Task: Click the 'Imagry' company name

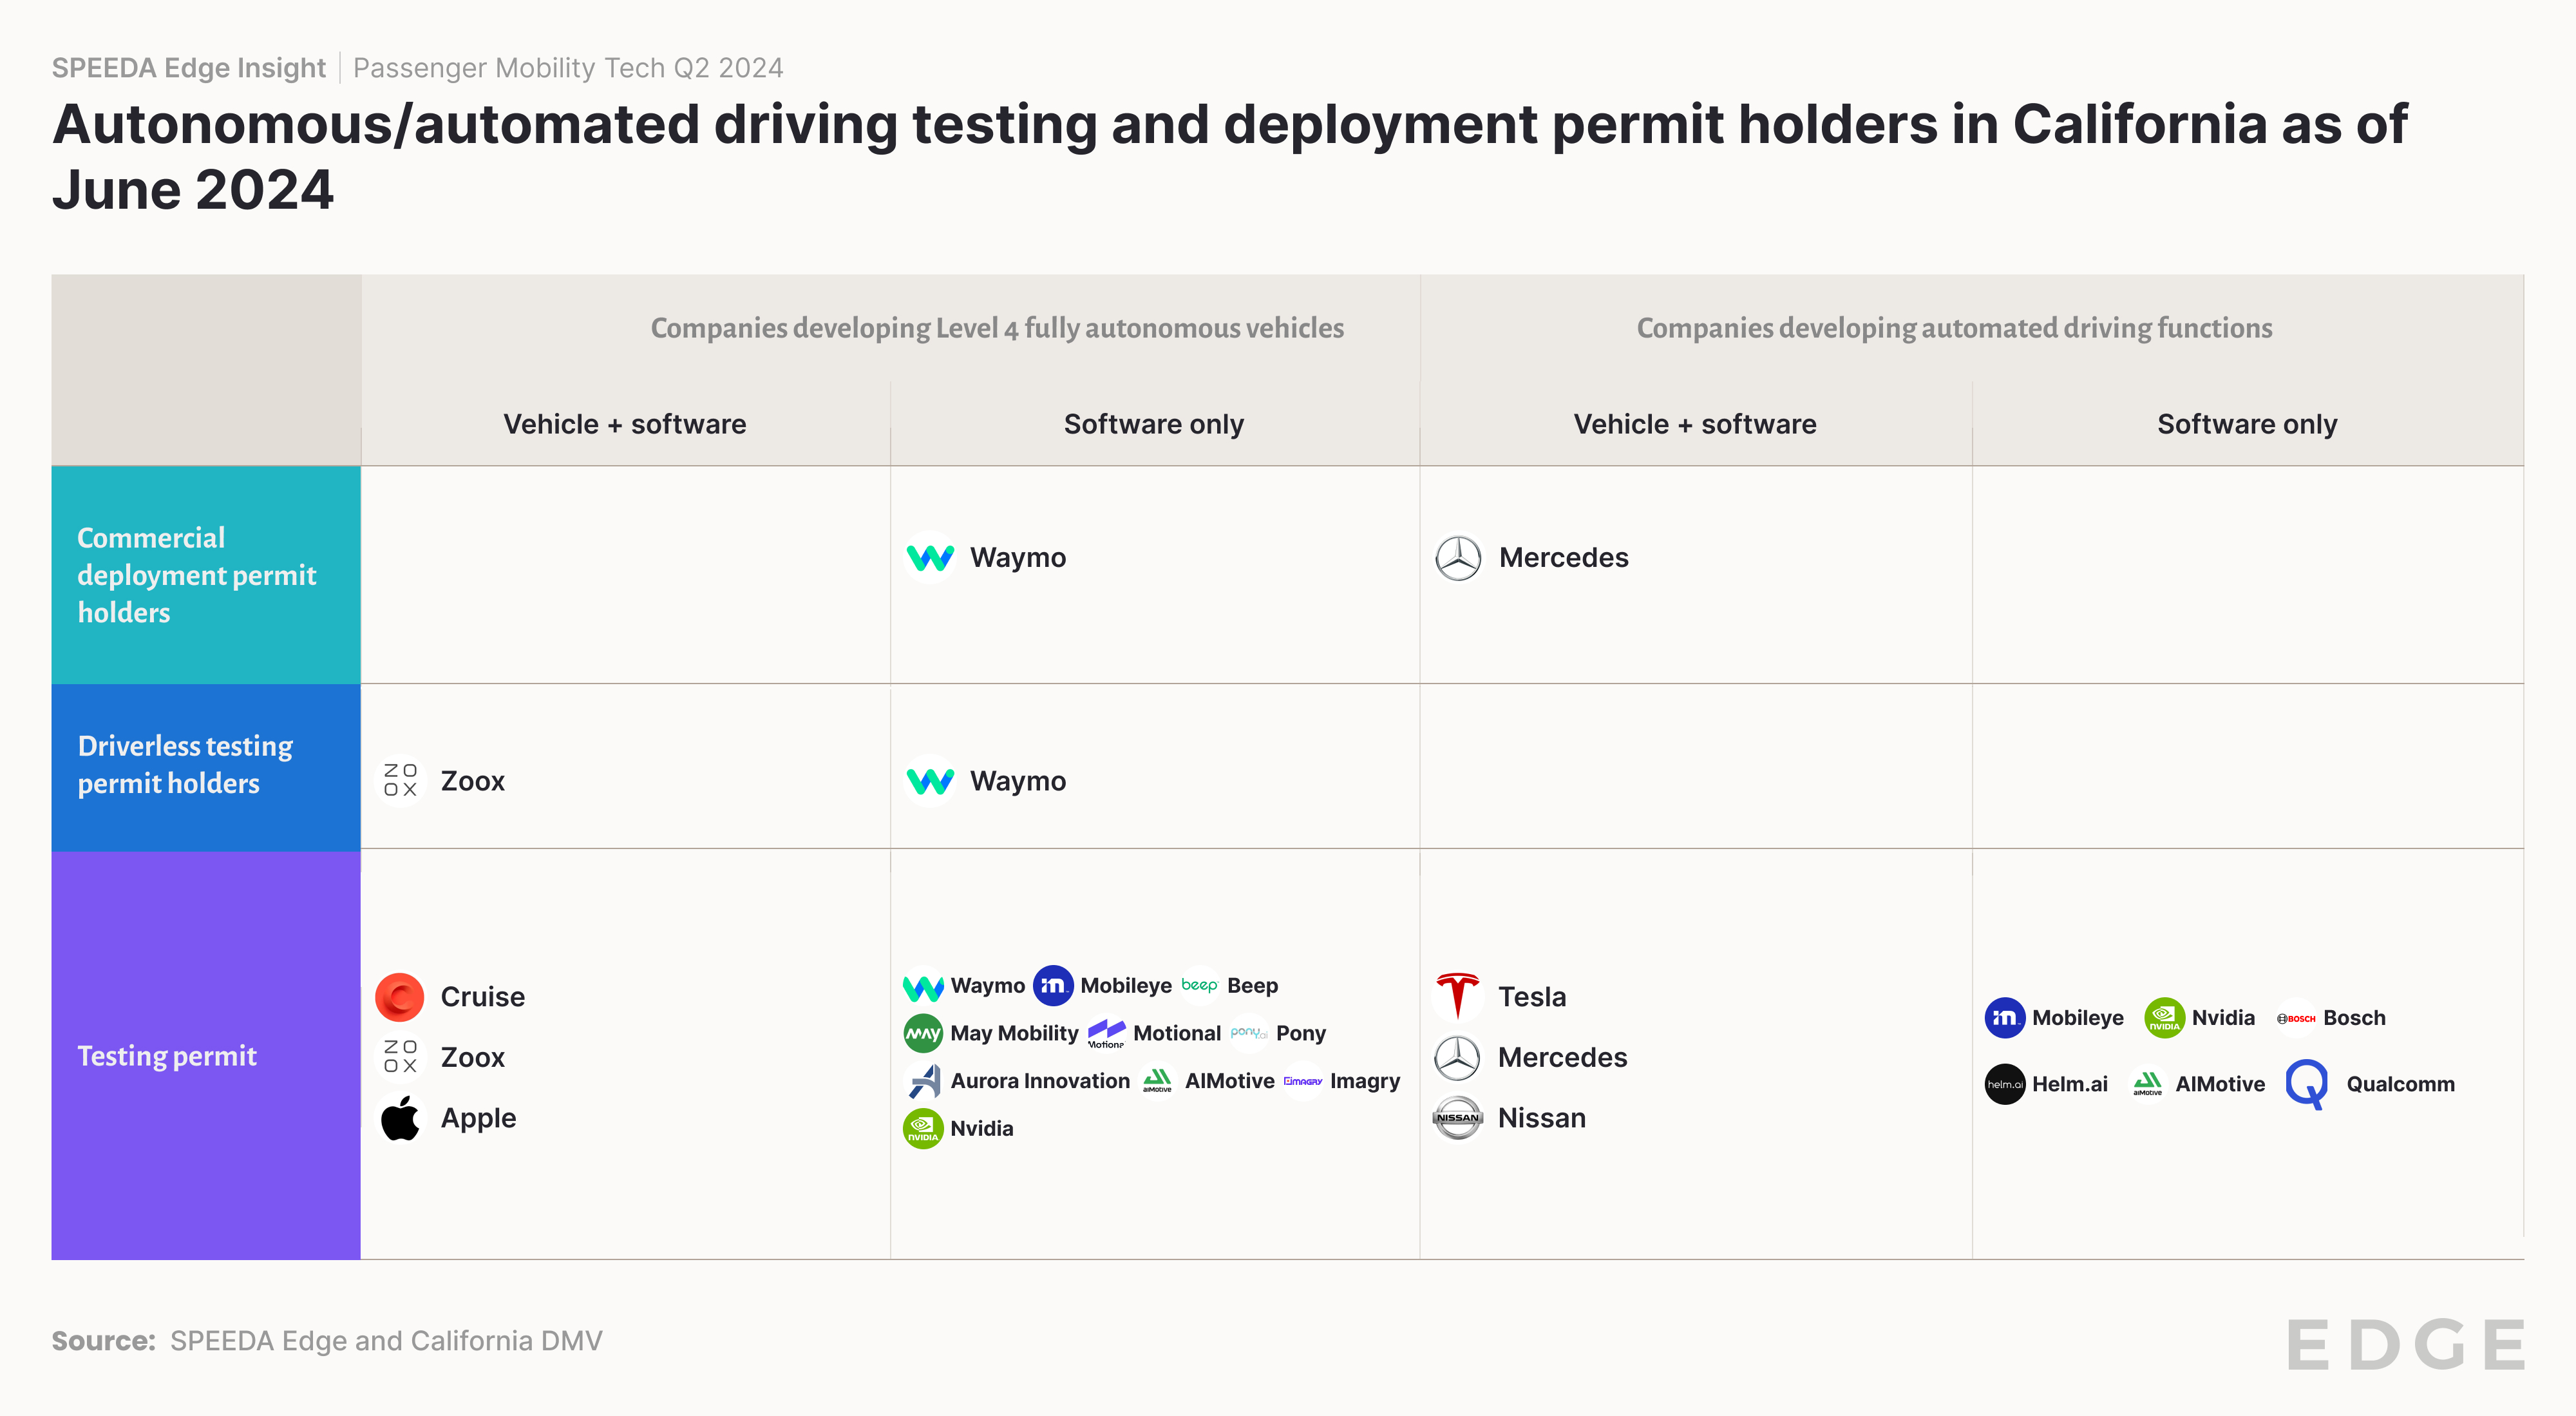Action: (1365, 1081)
